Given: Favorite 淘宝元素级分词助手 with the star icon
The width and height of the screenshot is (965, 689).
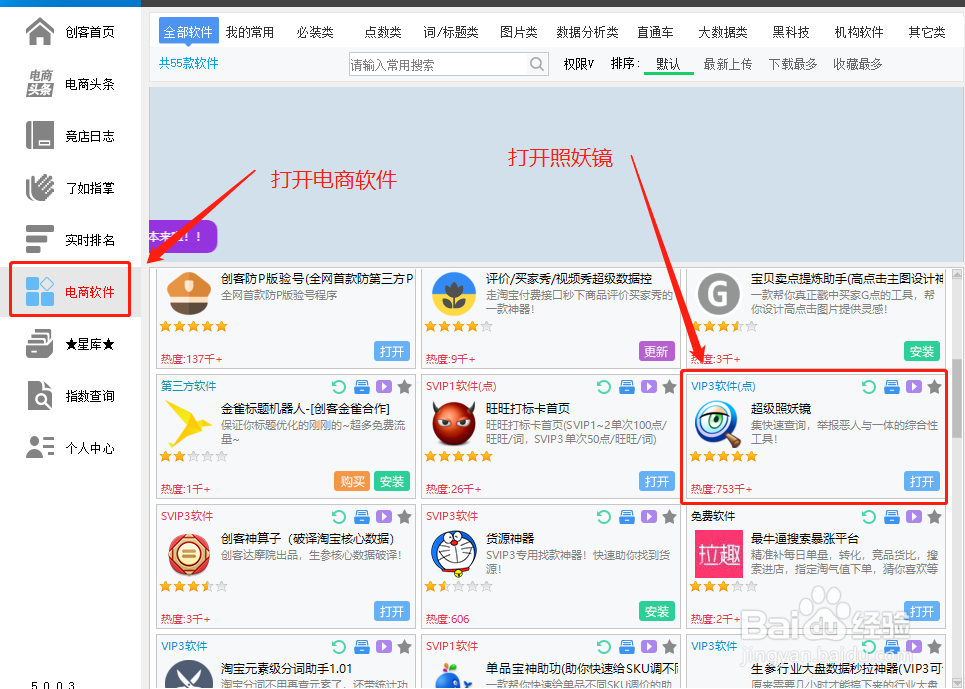Looking at the screenshot, I should [404, 647].
